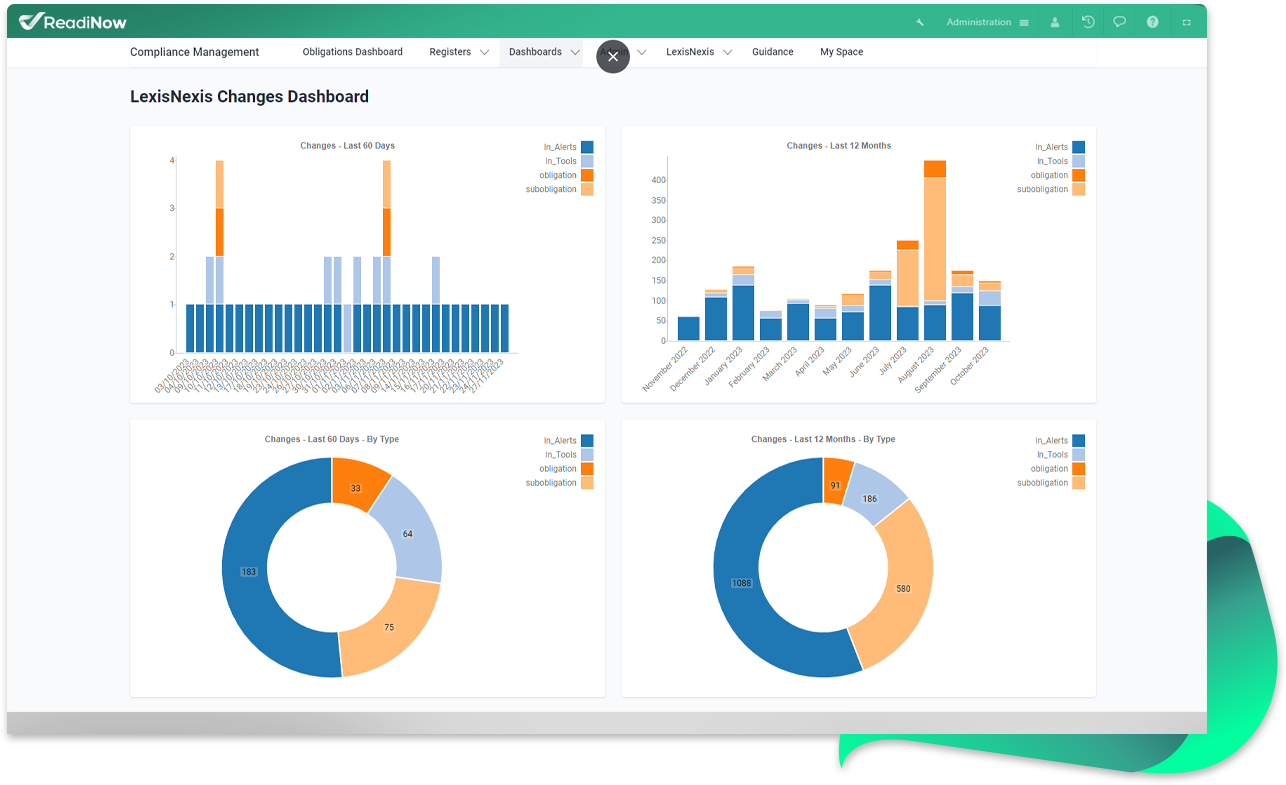
Task: Open the LexisNexis menu
Action: 690,52
